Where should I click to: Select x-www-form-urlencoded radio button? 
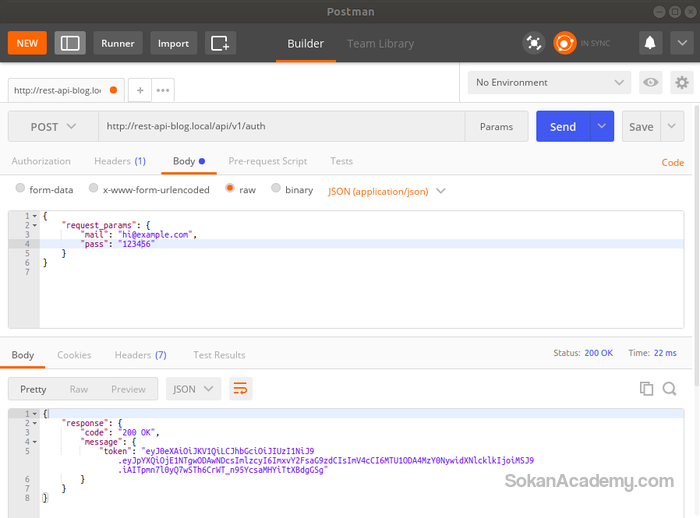click(x=93, y=188)
